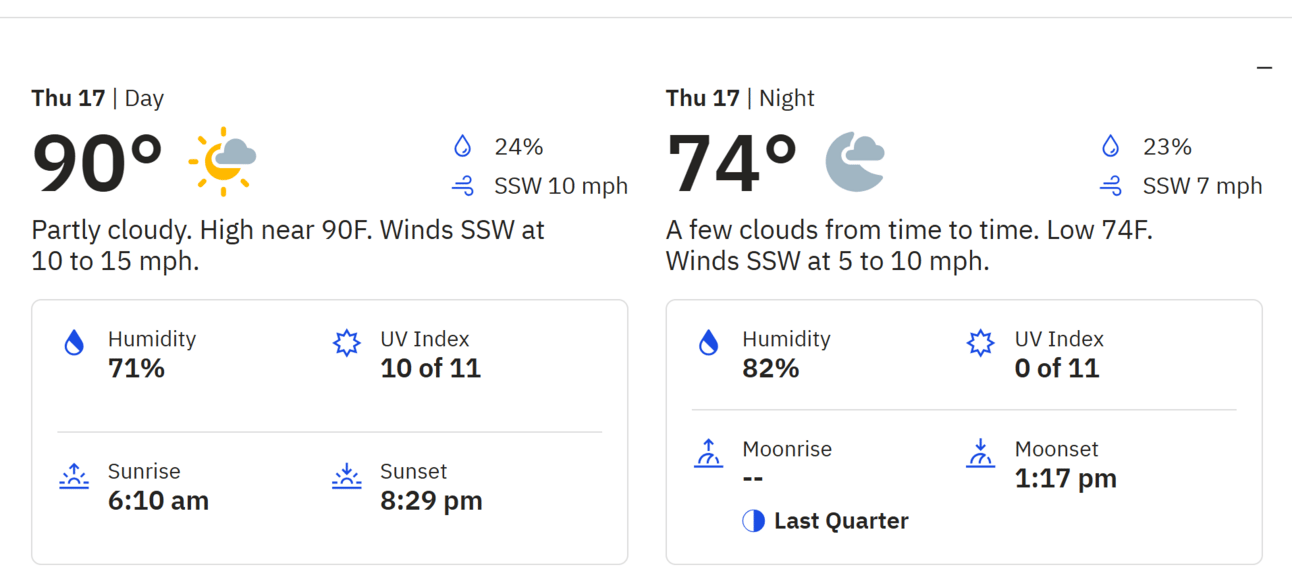
Task: Click the Moonrise icon
Action: (x=708, y=454)
